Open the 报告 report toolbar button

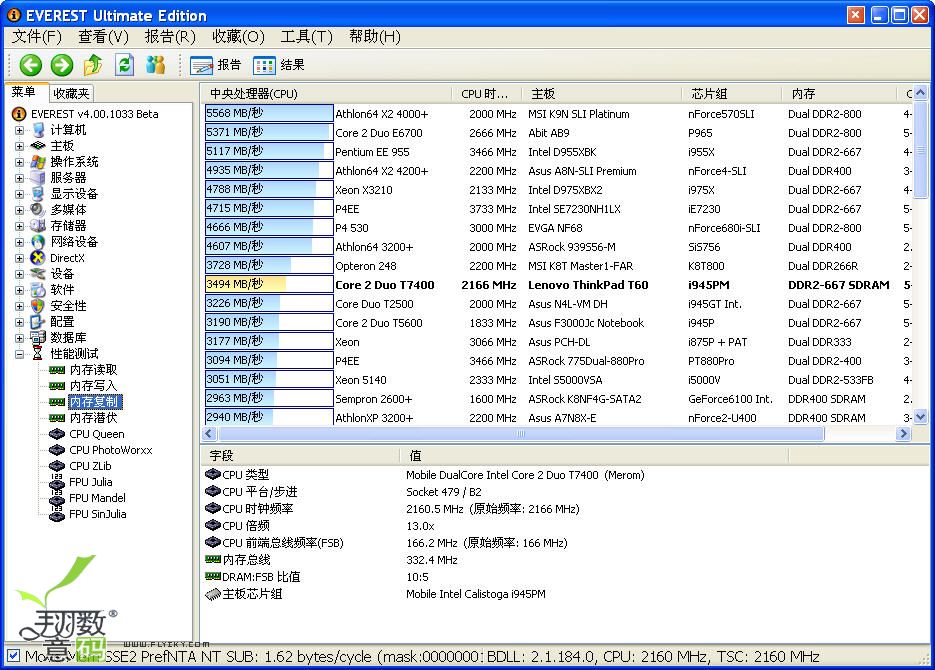tap(215, 65)
